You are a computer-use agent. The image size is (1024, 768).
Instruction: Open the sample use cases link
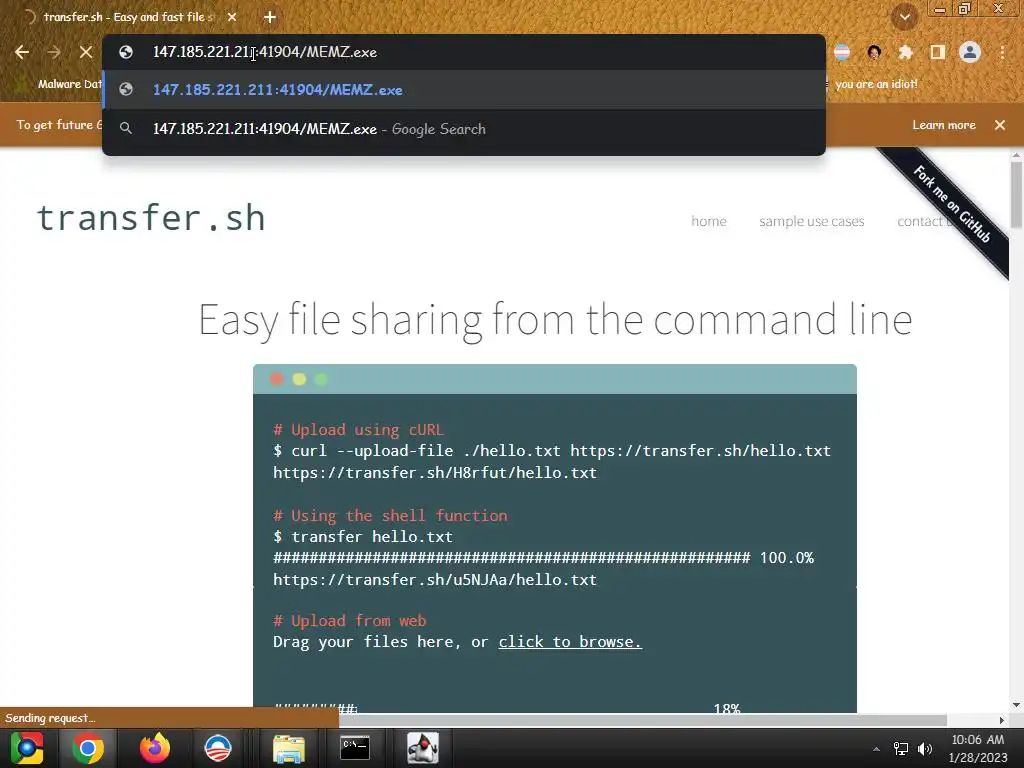coord(812,221)
